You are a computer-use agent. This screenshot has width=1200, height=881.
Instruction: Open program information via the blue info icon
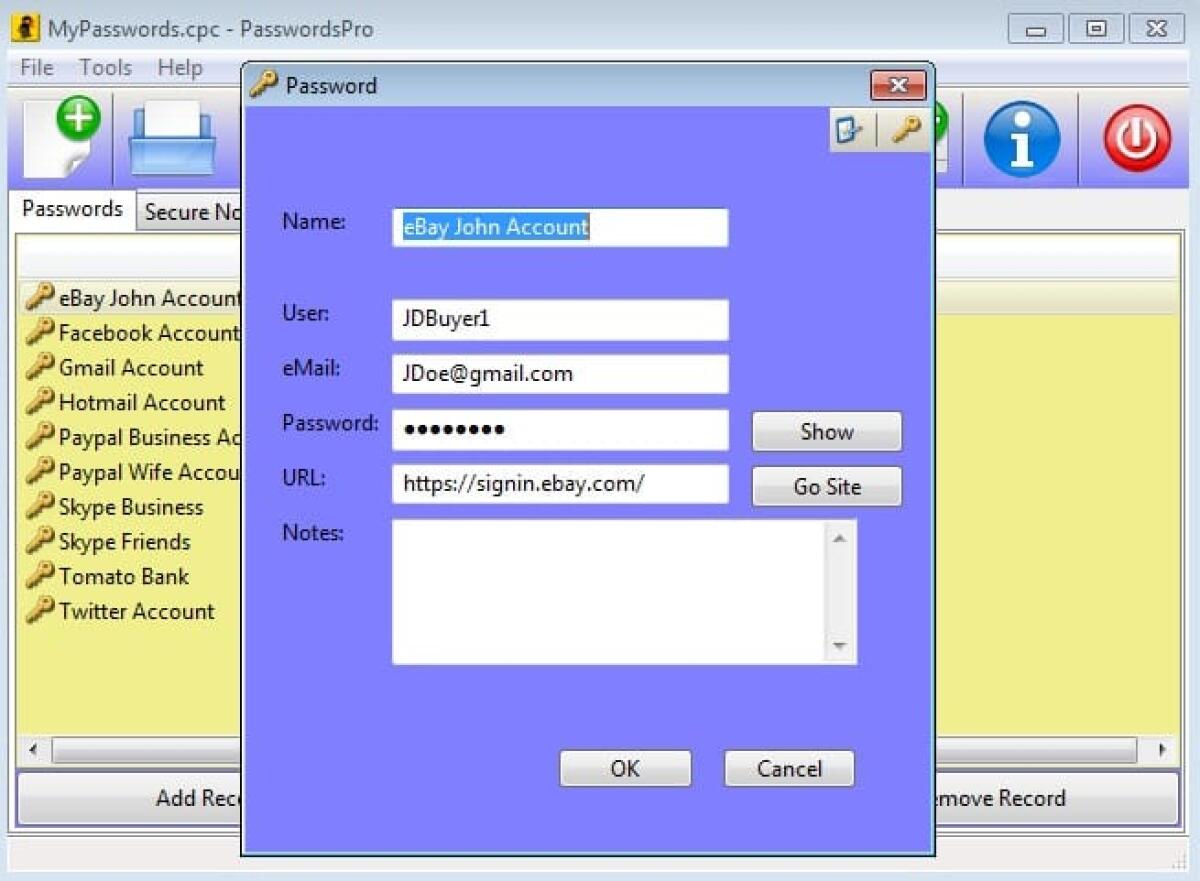pyautogui.click(x=1021, y=139)
